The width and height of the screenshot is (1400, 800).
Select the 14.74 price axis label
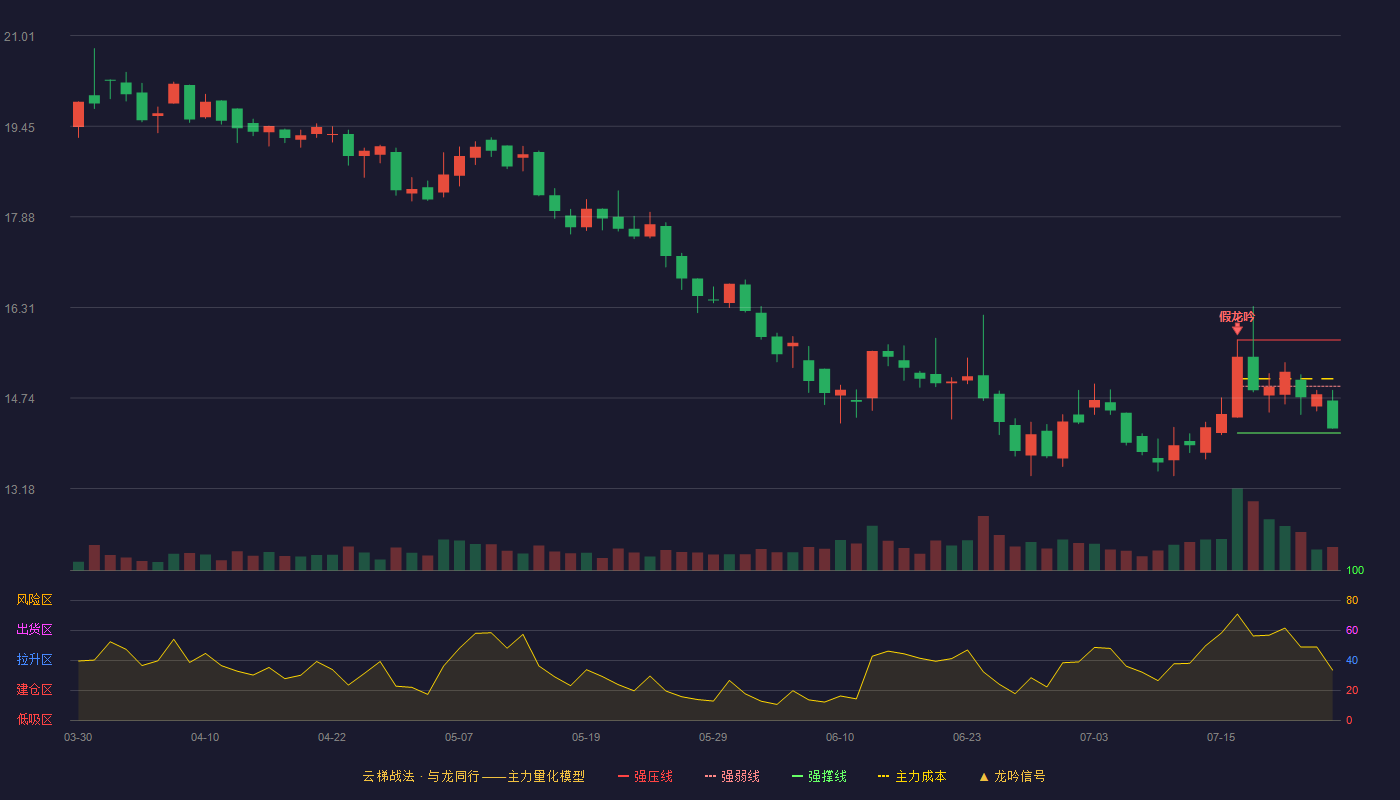click(19, 399)
